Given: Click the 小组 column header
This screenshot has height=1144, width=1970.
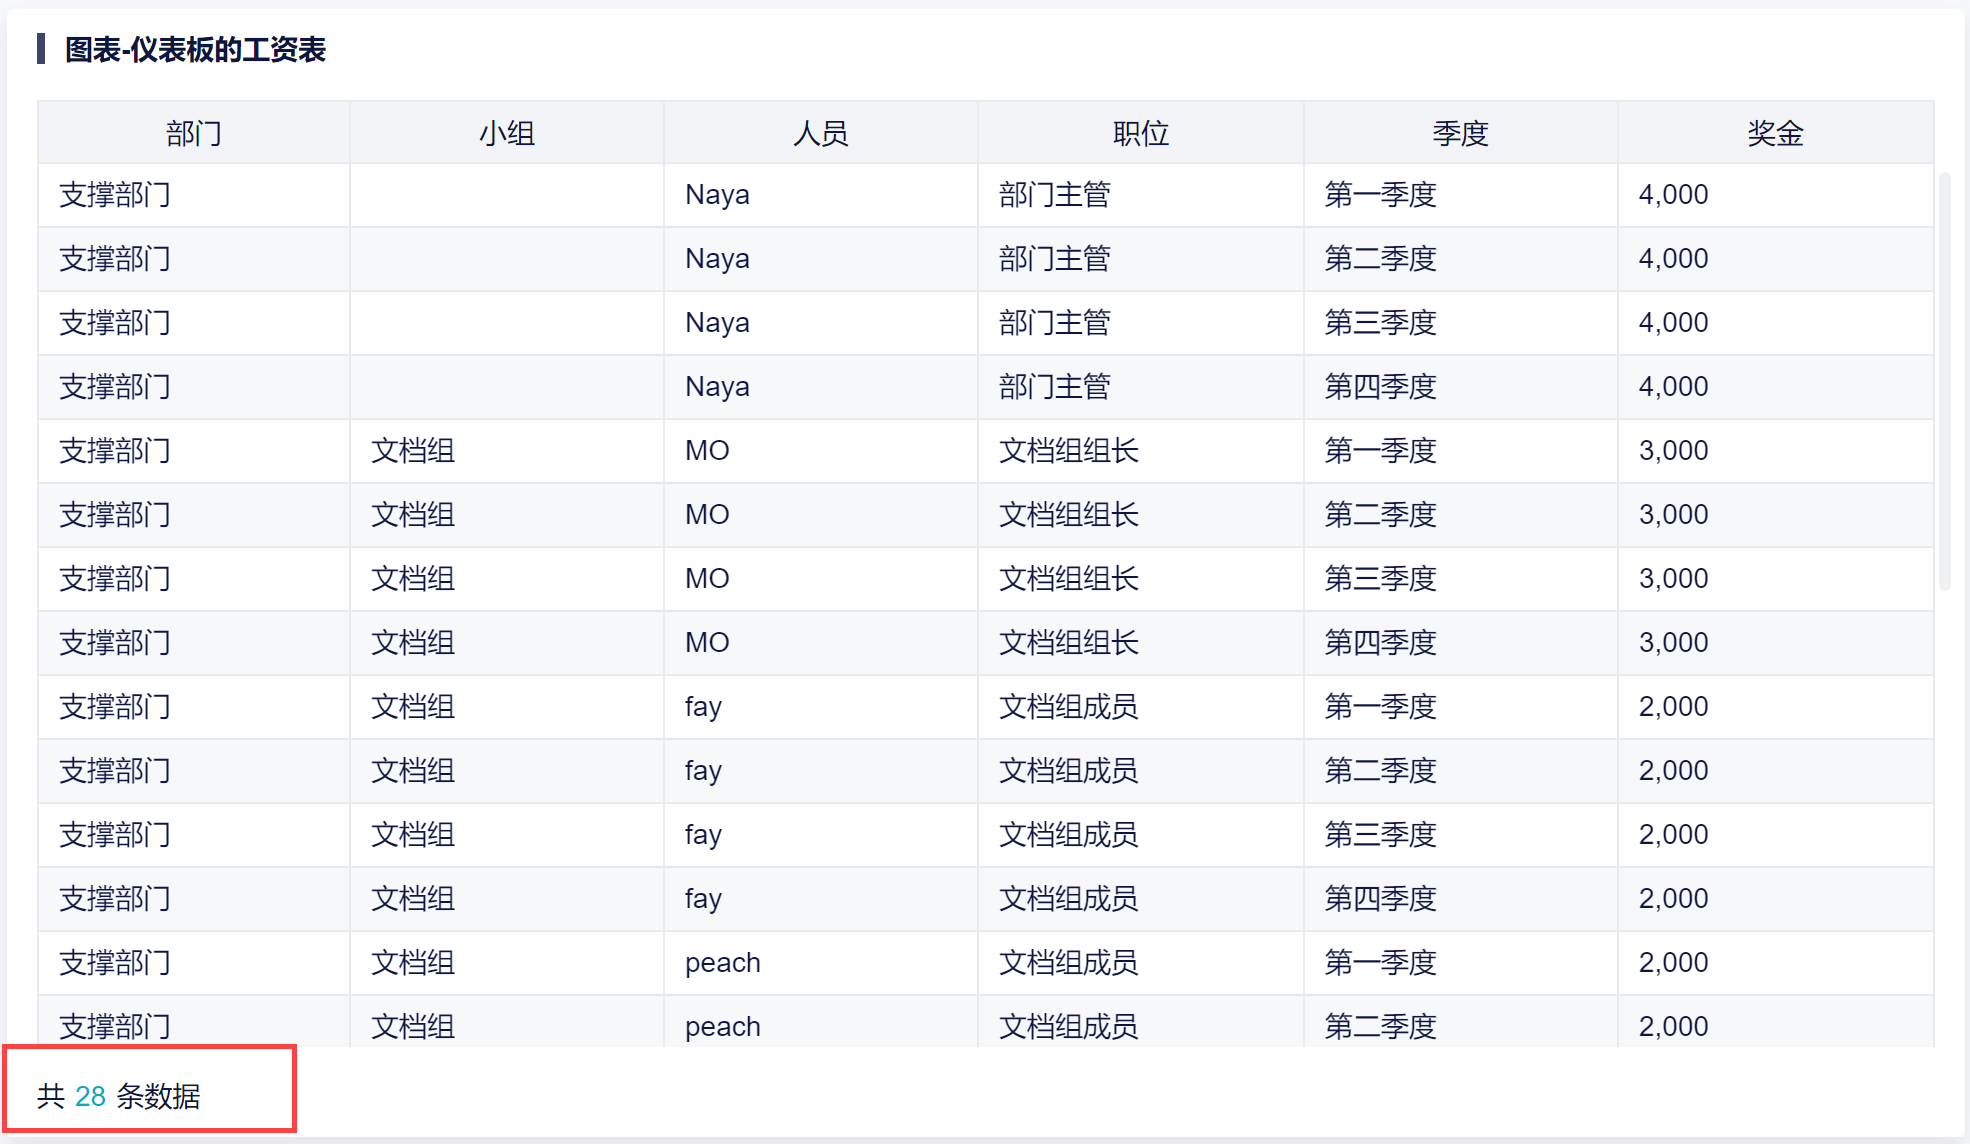Looking at the screenshot, I should coord(506,133).
